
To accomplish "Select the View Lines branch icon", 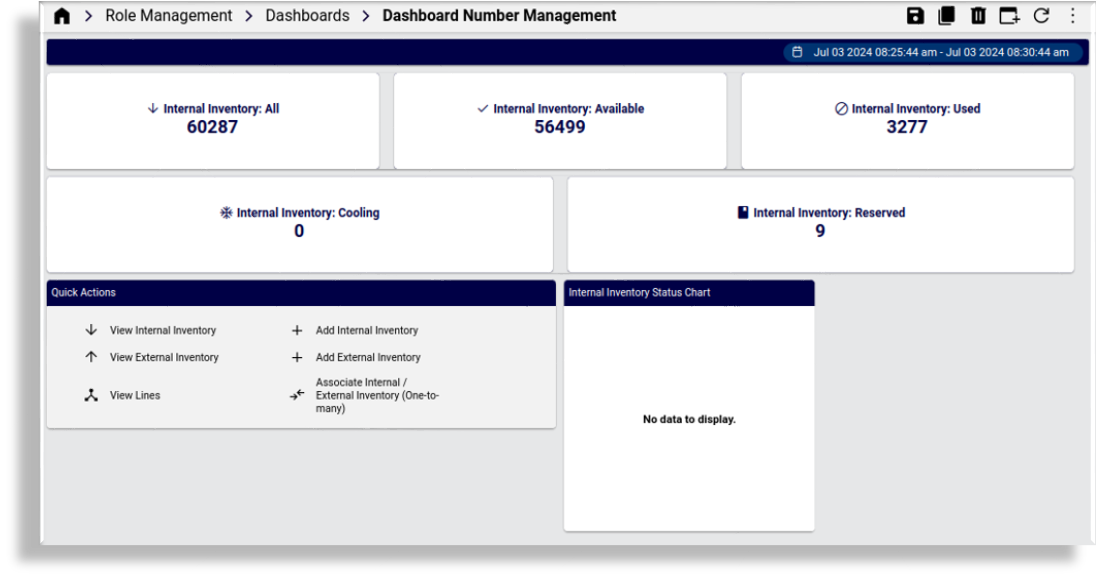I will [91, 394].
